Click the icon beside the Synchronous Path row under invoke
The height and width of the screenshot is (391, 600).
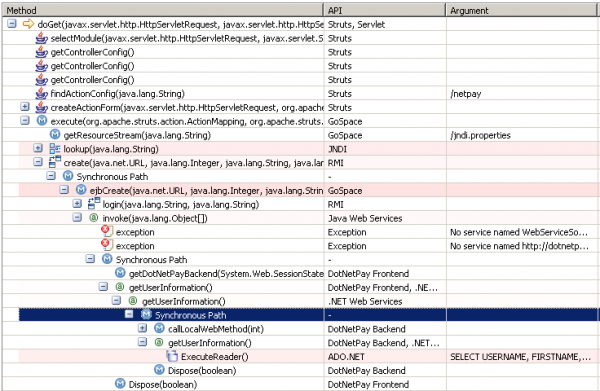107,259
